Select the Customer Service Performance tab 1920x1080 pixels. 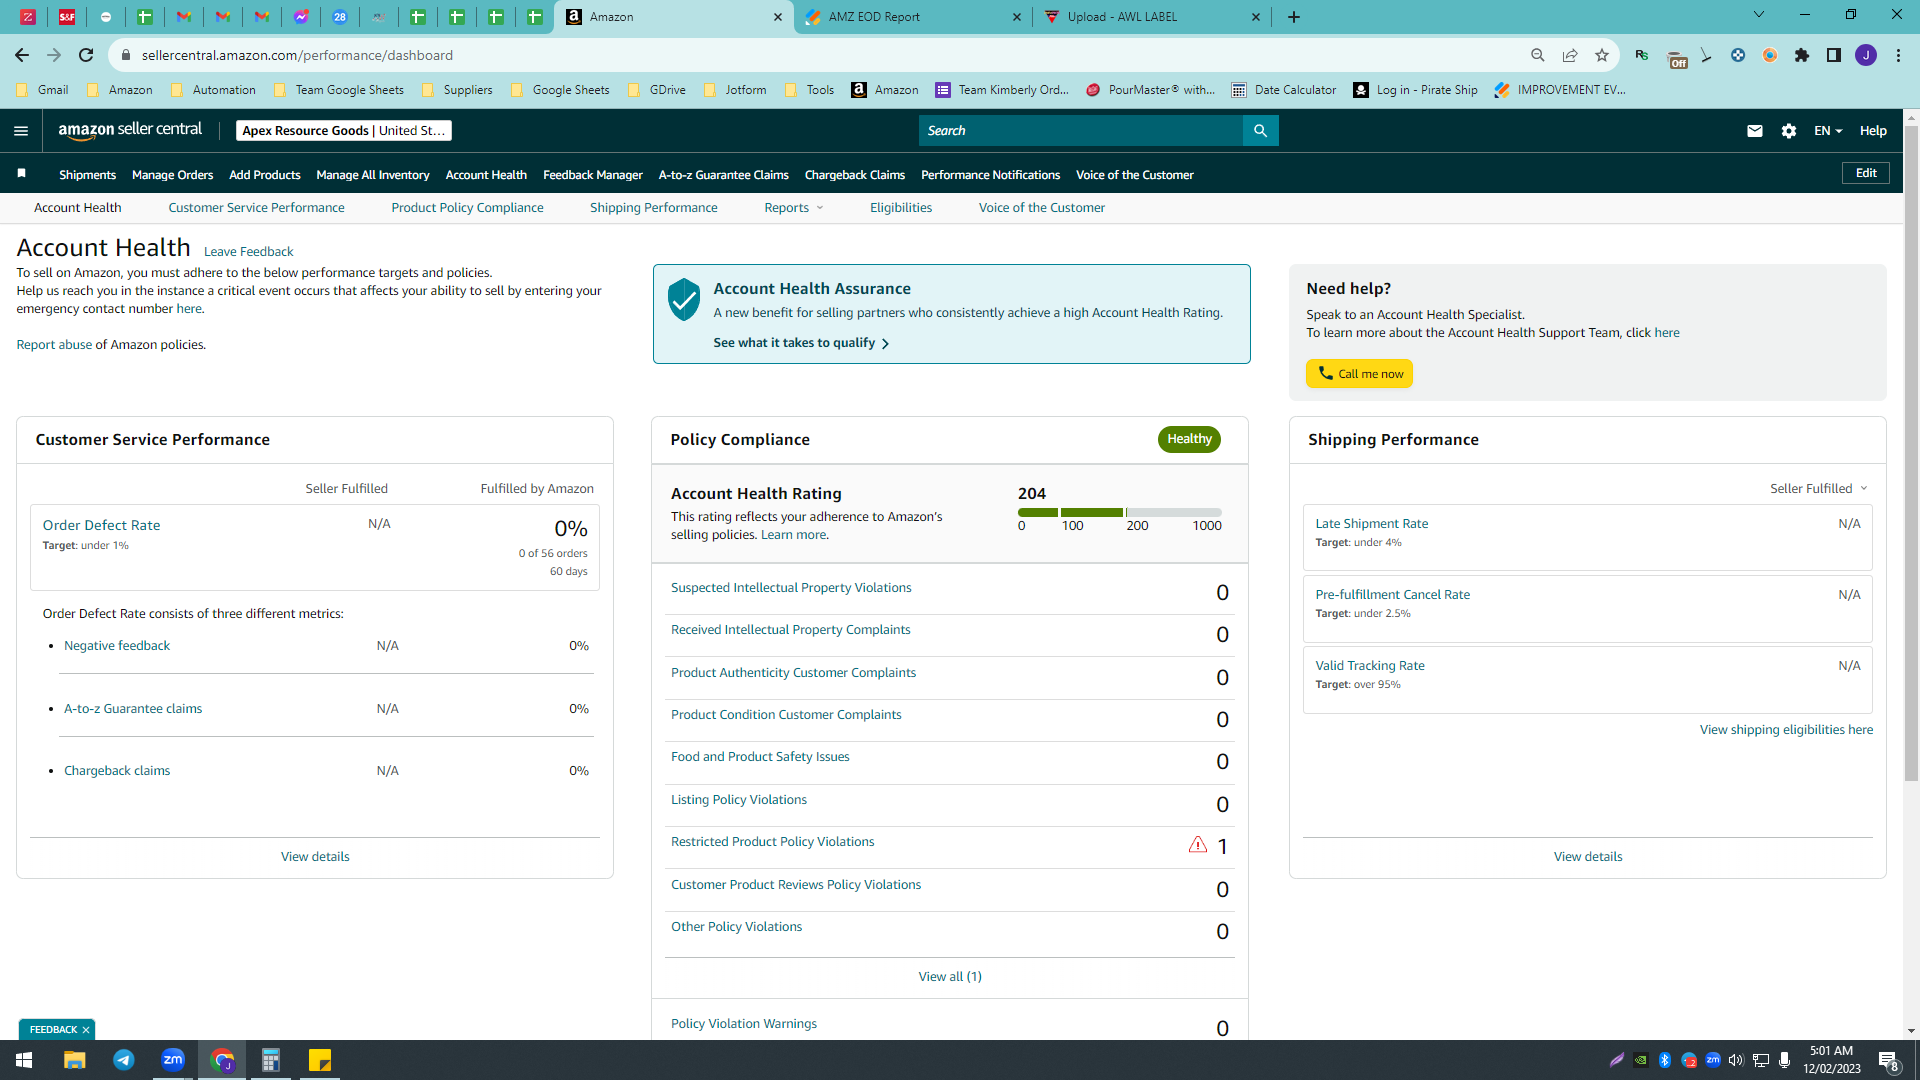coord(256,208)
